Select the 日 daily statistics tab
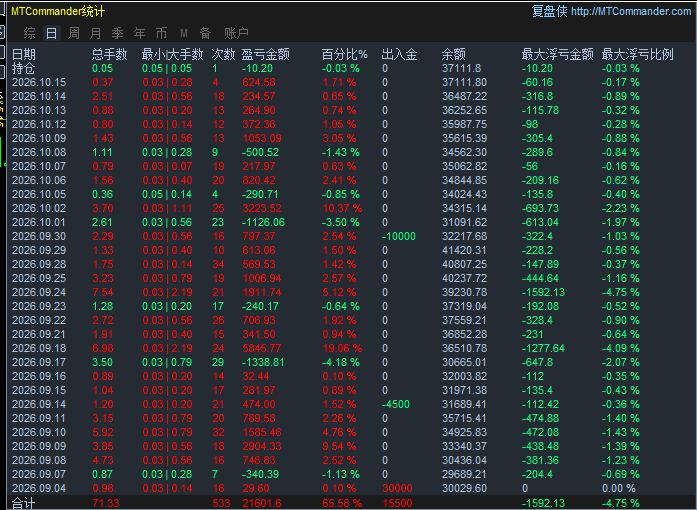The width and height of the screenshot is (697, 510). pyautogui.click(x=52, y=33)
